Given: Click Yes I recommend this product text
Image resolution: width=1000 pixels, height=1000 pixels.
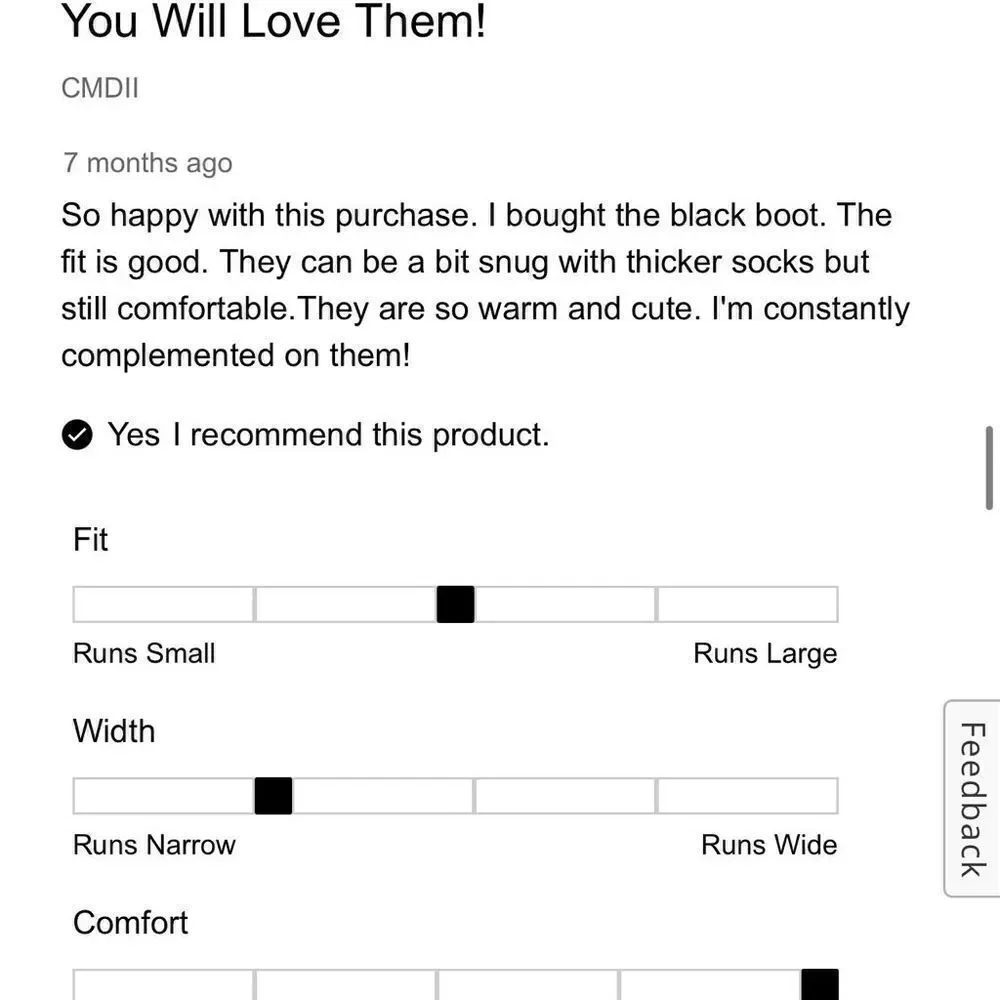Looking at the screenshot, I should 328,435.
